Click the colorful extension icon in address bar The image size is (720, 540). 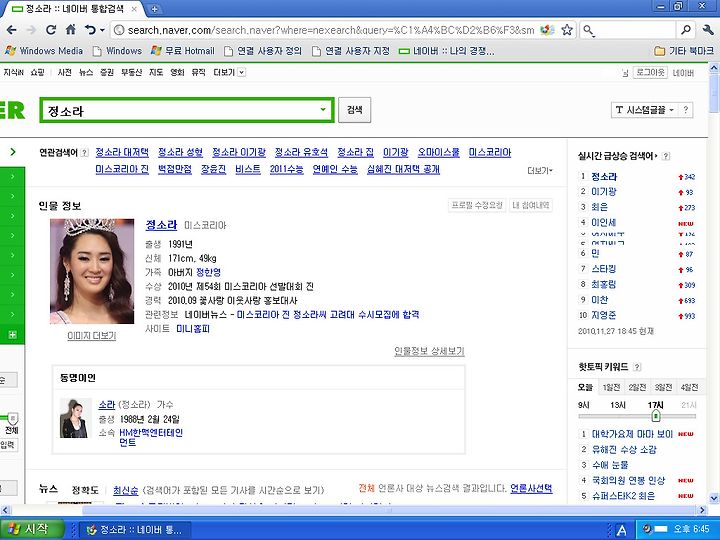(x=547, y=30)
